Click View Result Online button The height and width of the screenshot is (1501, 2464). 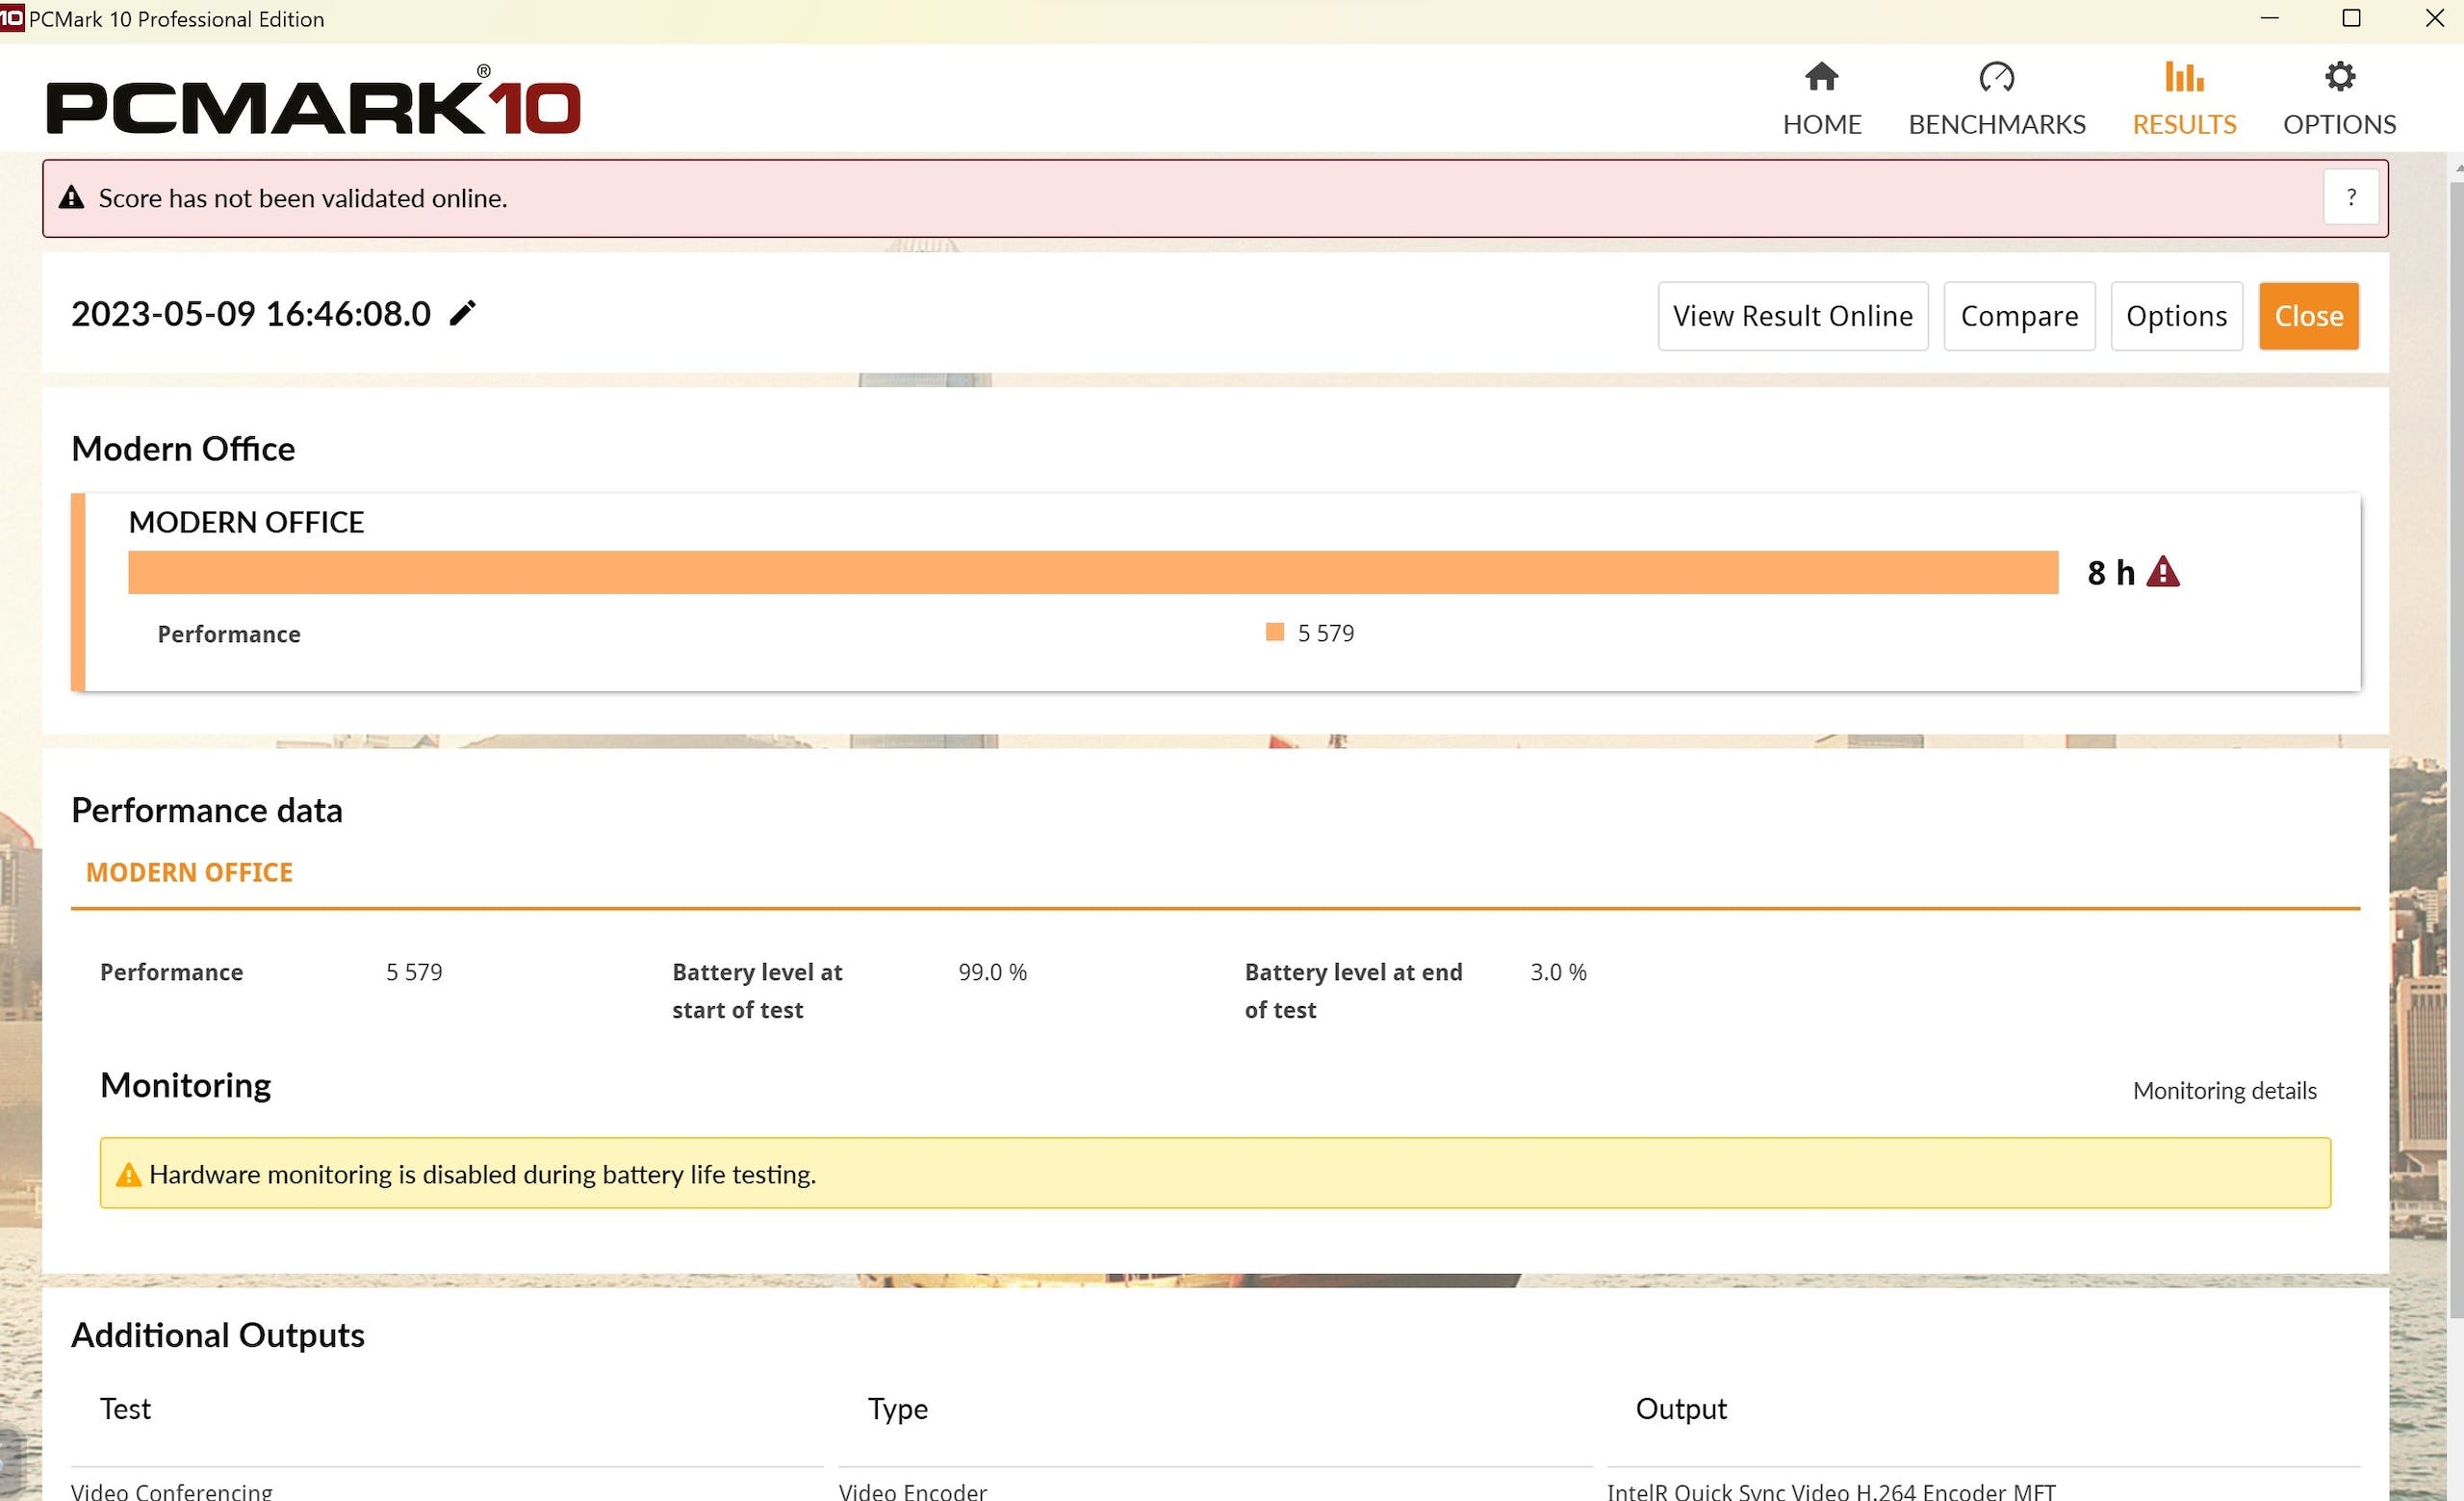(1792, 316)
